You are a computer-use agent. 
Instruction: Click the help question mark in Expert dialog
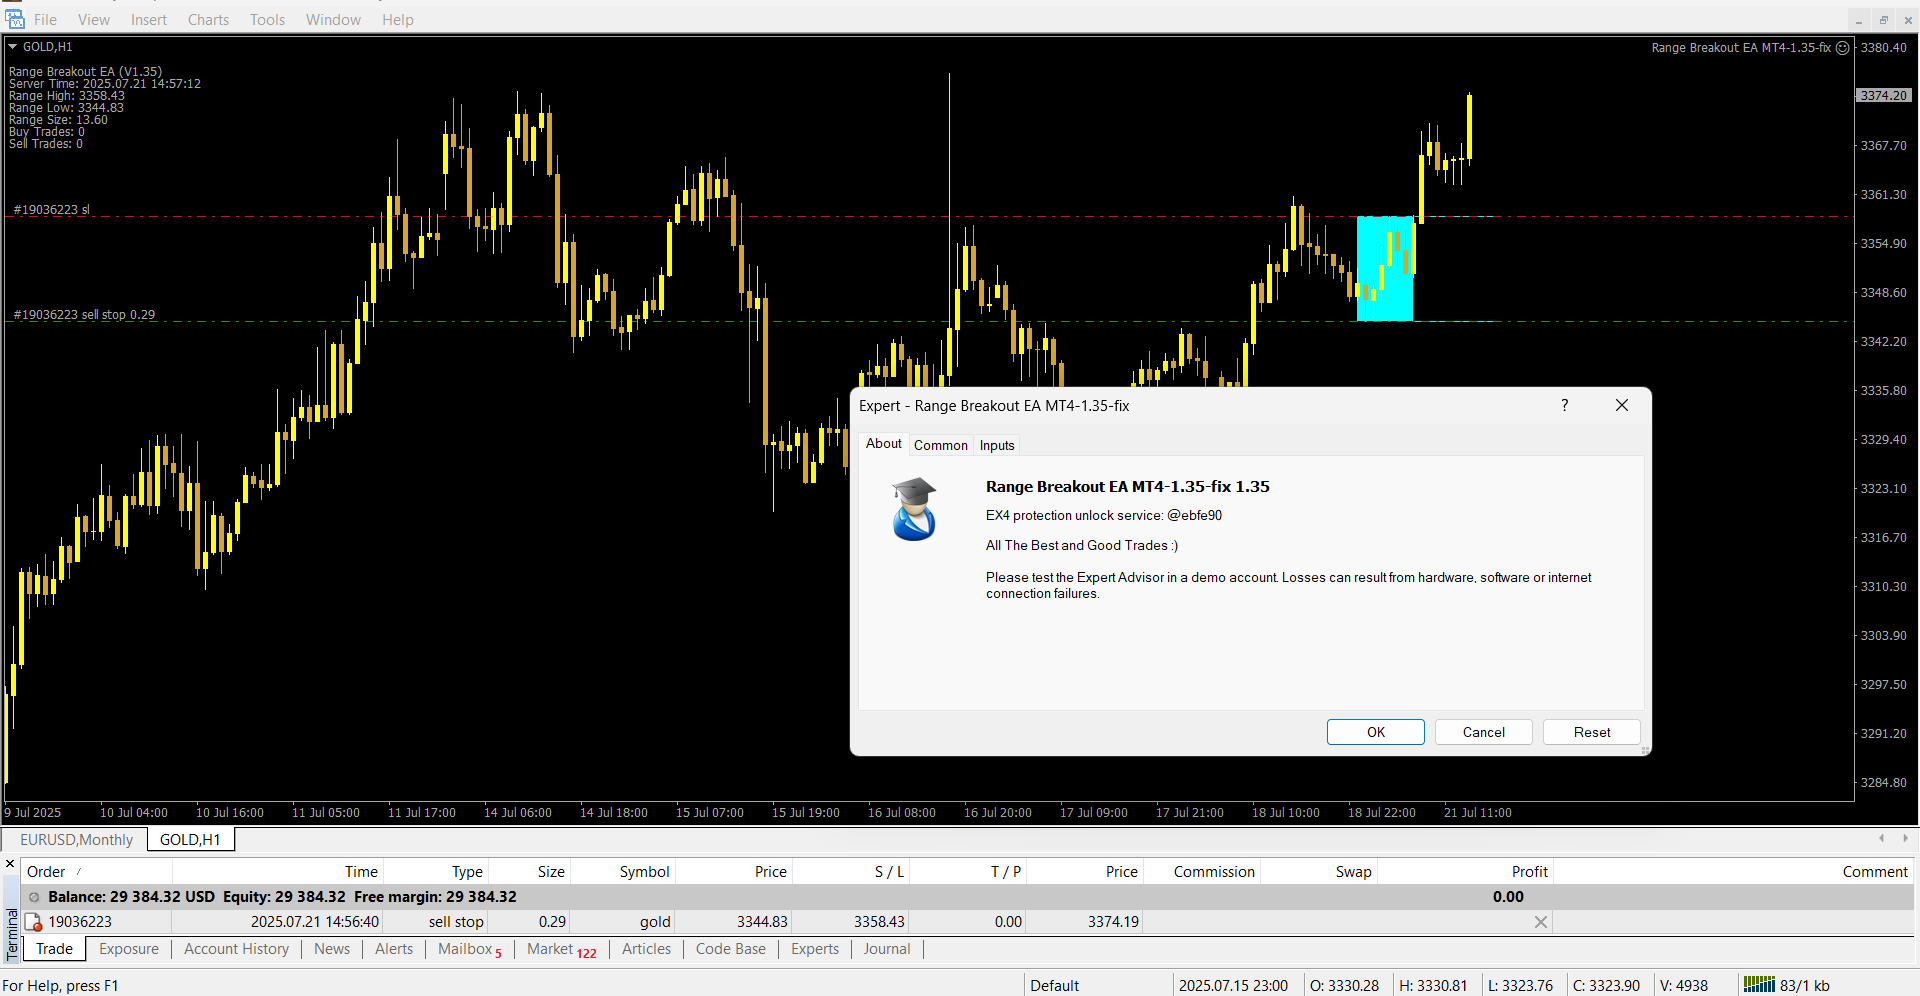[x=1565, y=405]
